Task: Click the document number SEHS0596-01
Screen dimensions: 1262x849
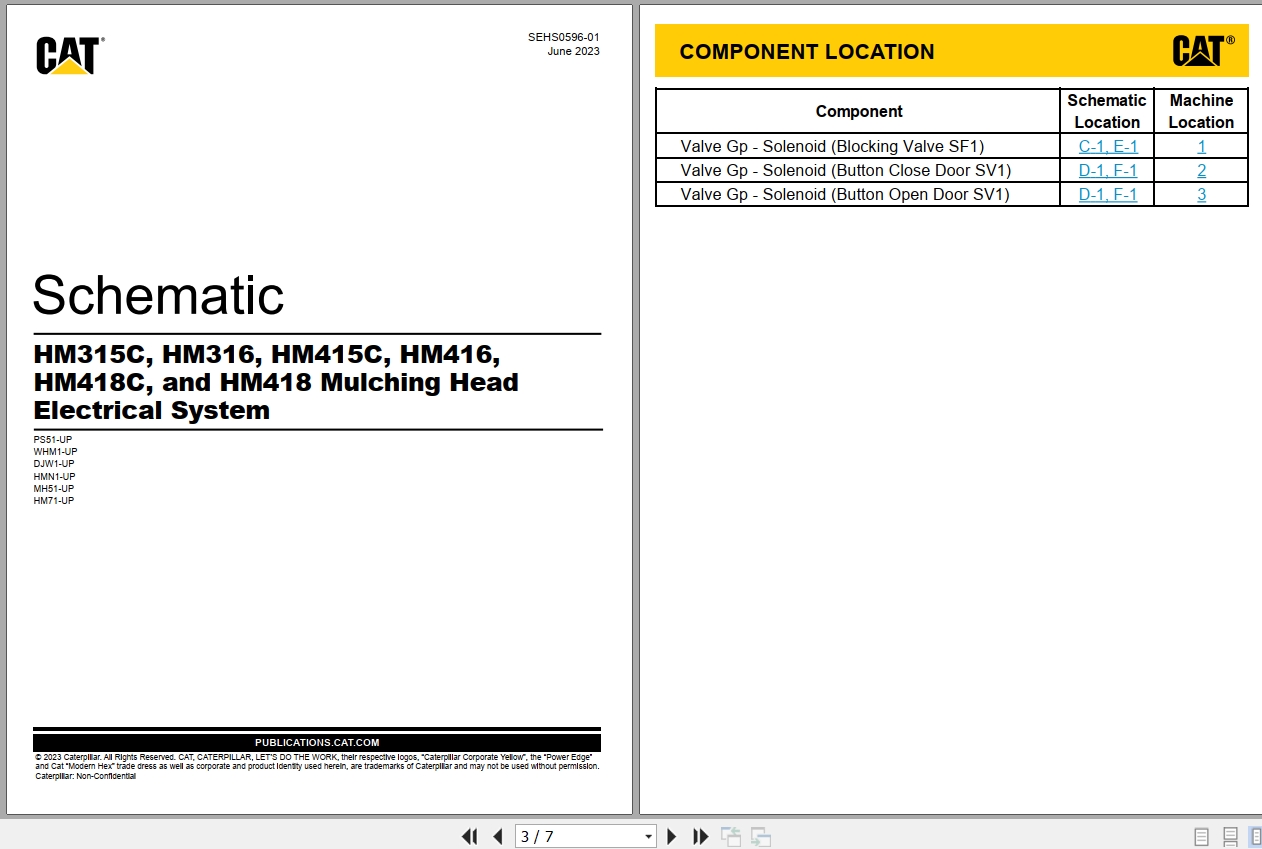Action: point(564,37)
